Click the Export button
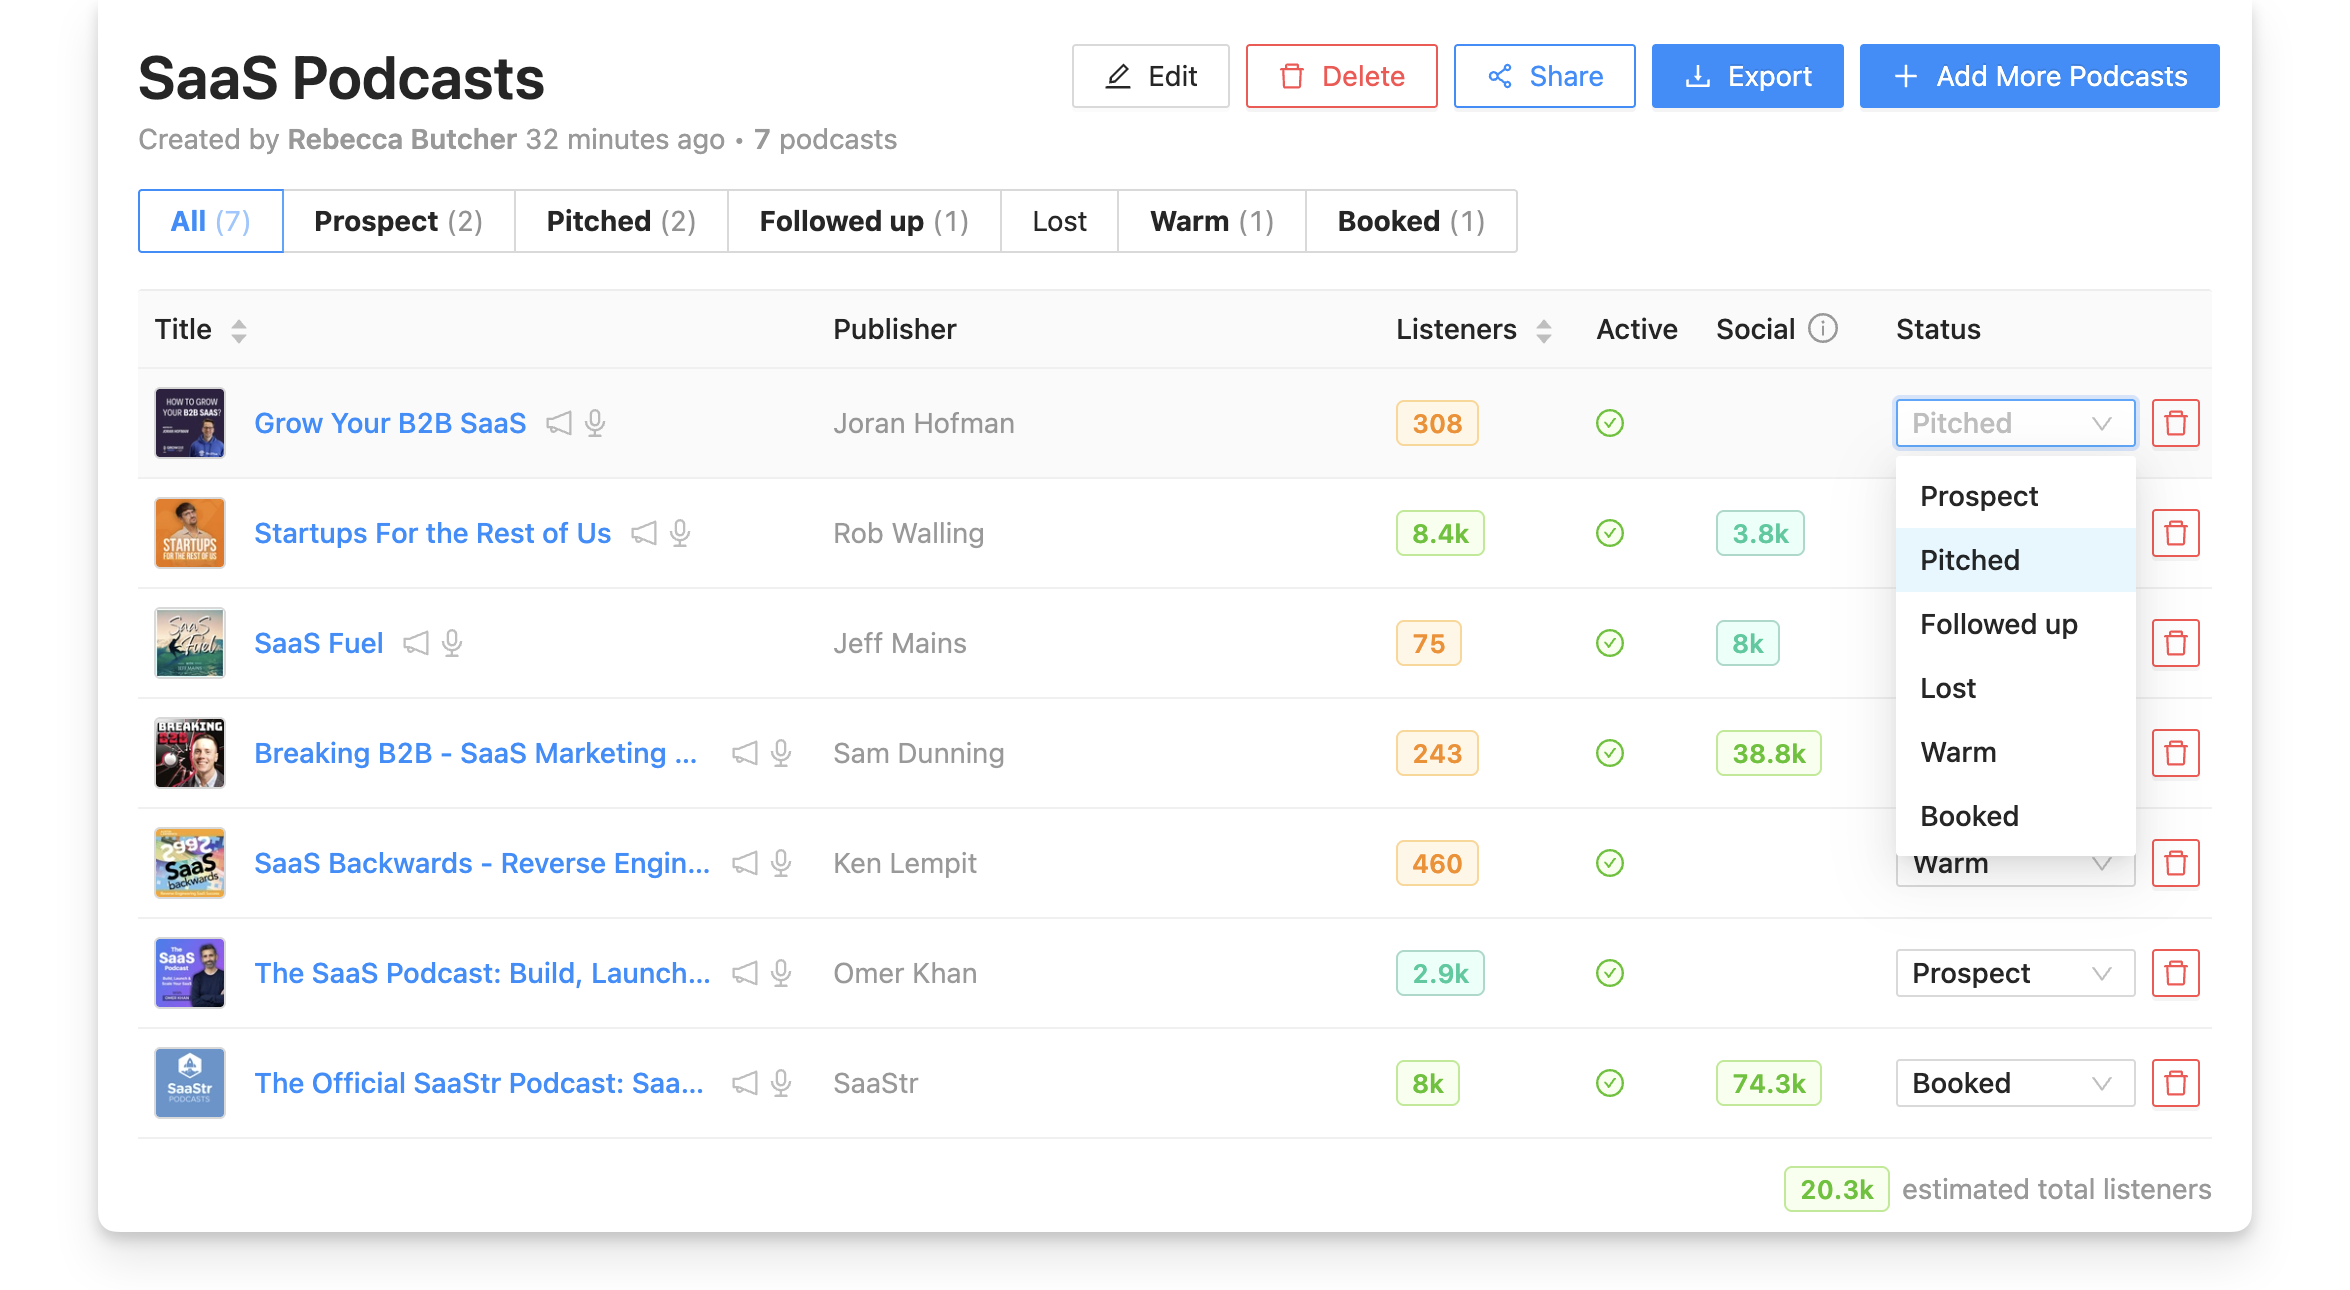Image resolution: width=2350 pixels, height=1290 pixels. tap(1746, 76)
